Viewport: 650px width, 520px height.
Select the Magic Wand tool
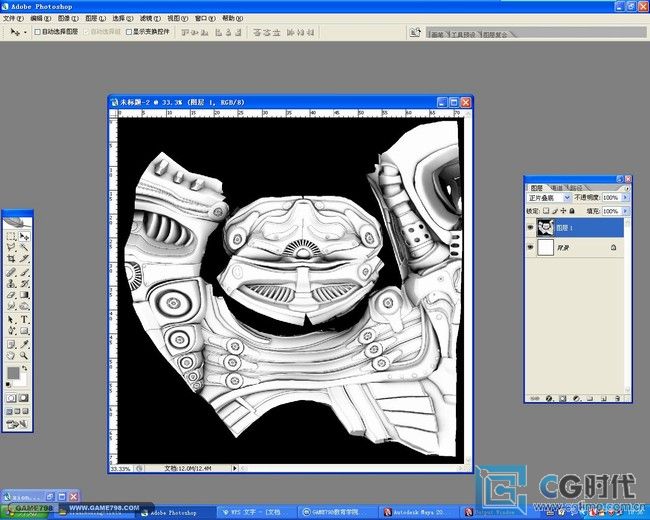(24, 247)
